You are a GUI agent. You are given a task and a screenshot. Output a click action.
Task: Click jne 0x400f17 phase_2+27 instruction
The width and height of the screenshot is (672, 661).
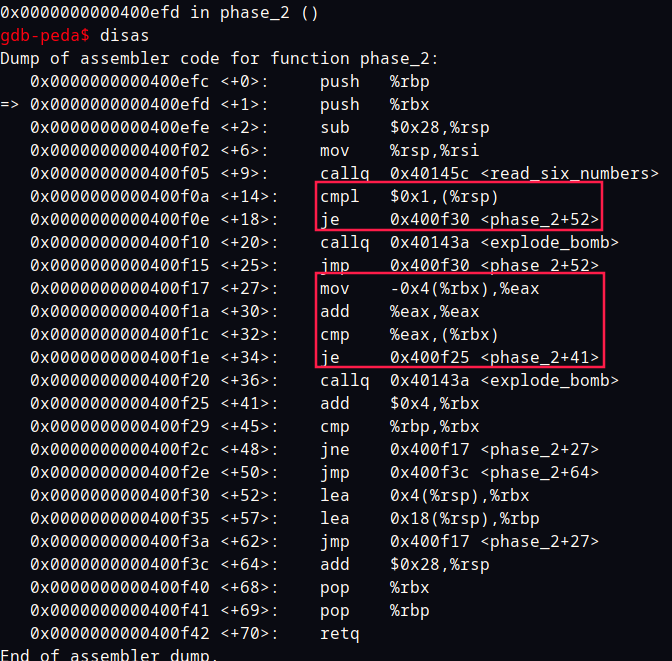459,450
